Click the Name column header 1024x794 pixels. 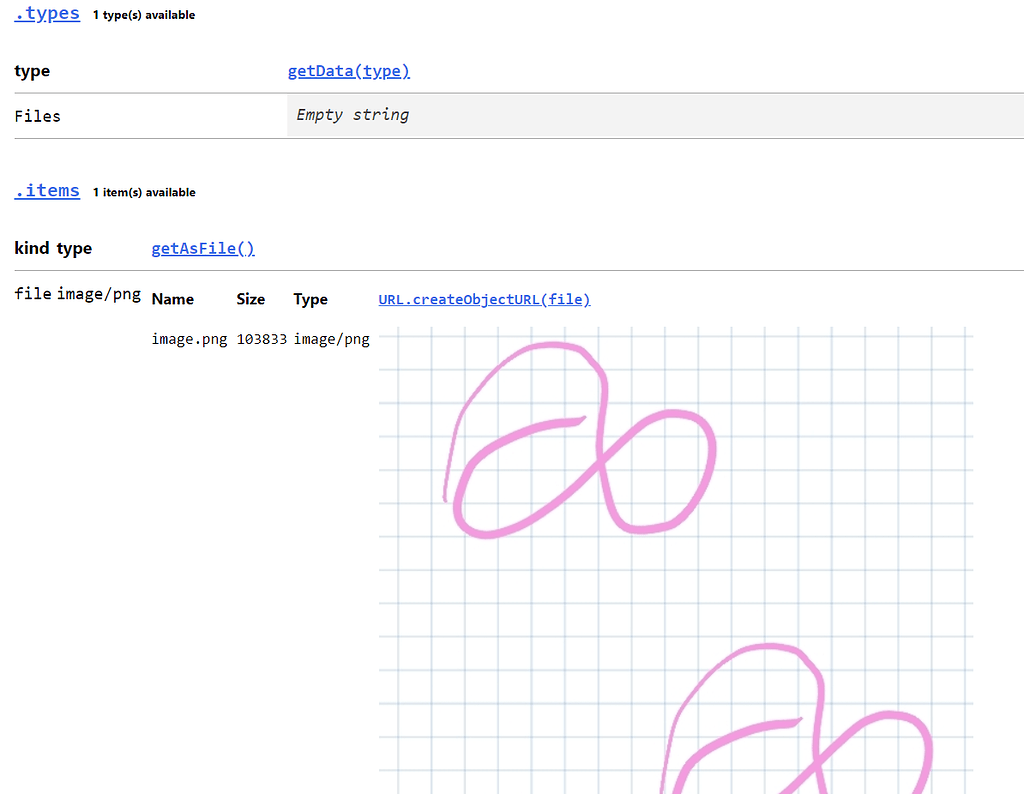(172, 299)
